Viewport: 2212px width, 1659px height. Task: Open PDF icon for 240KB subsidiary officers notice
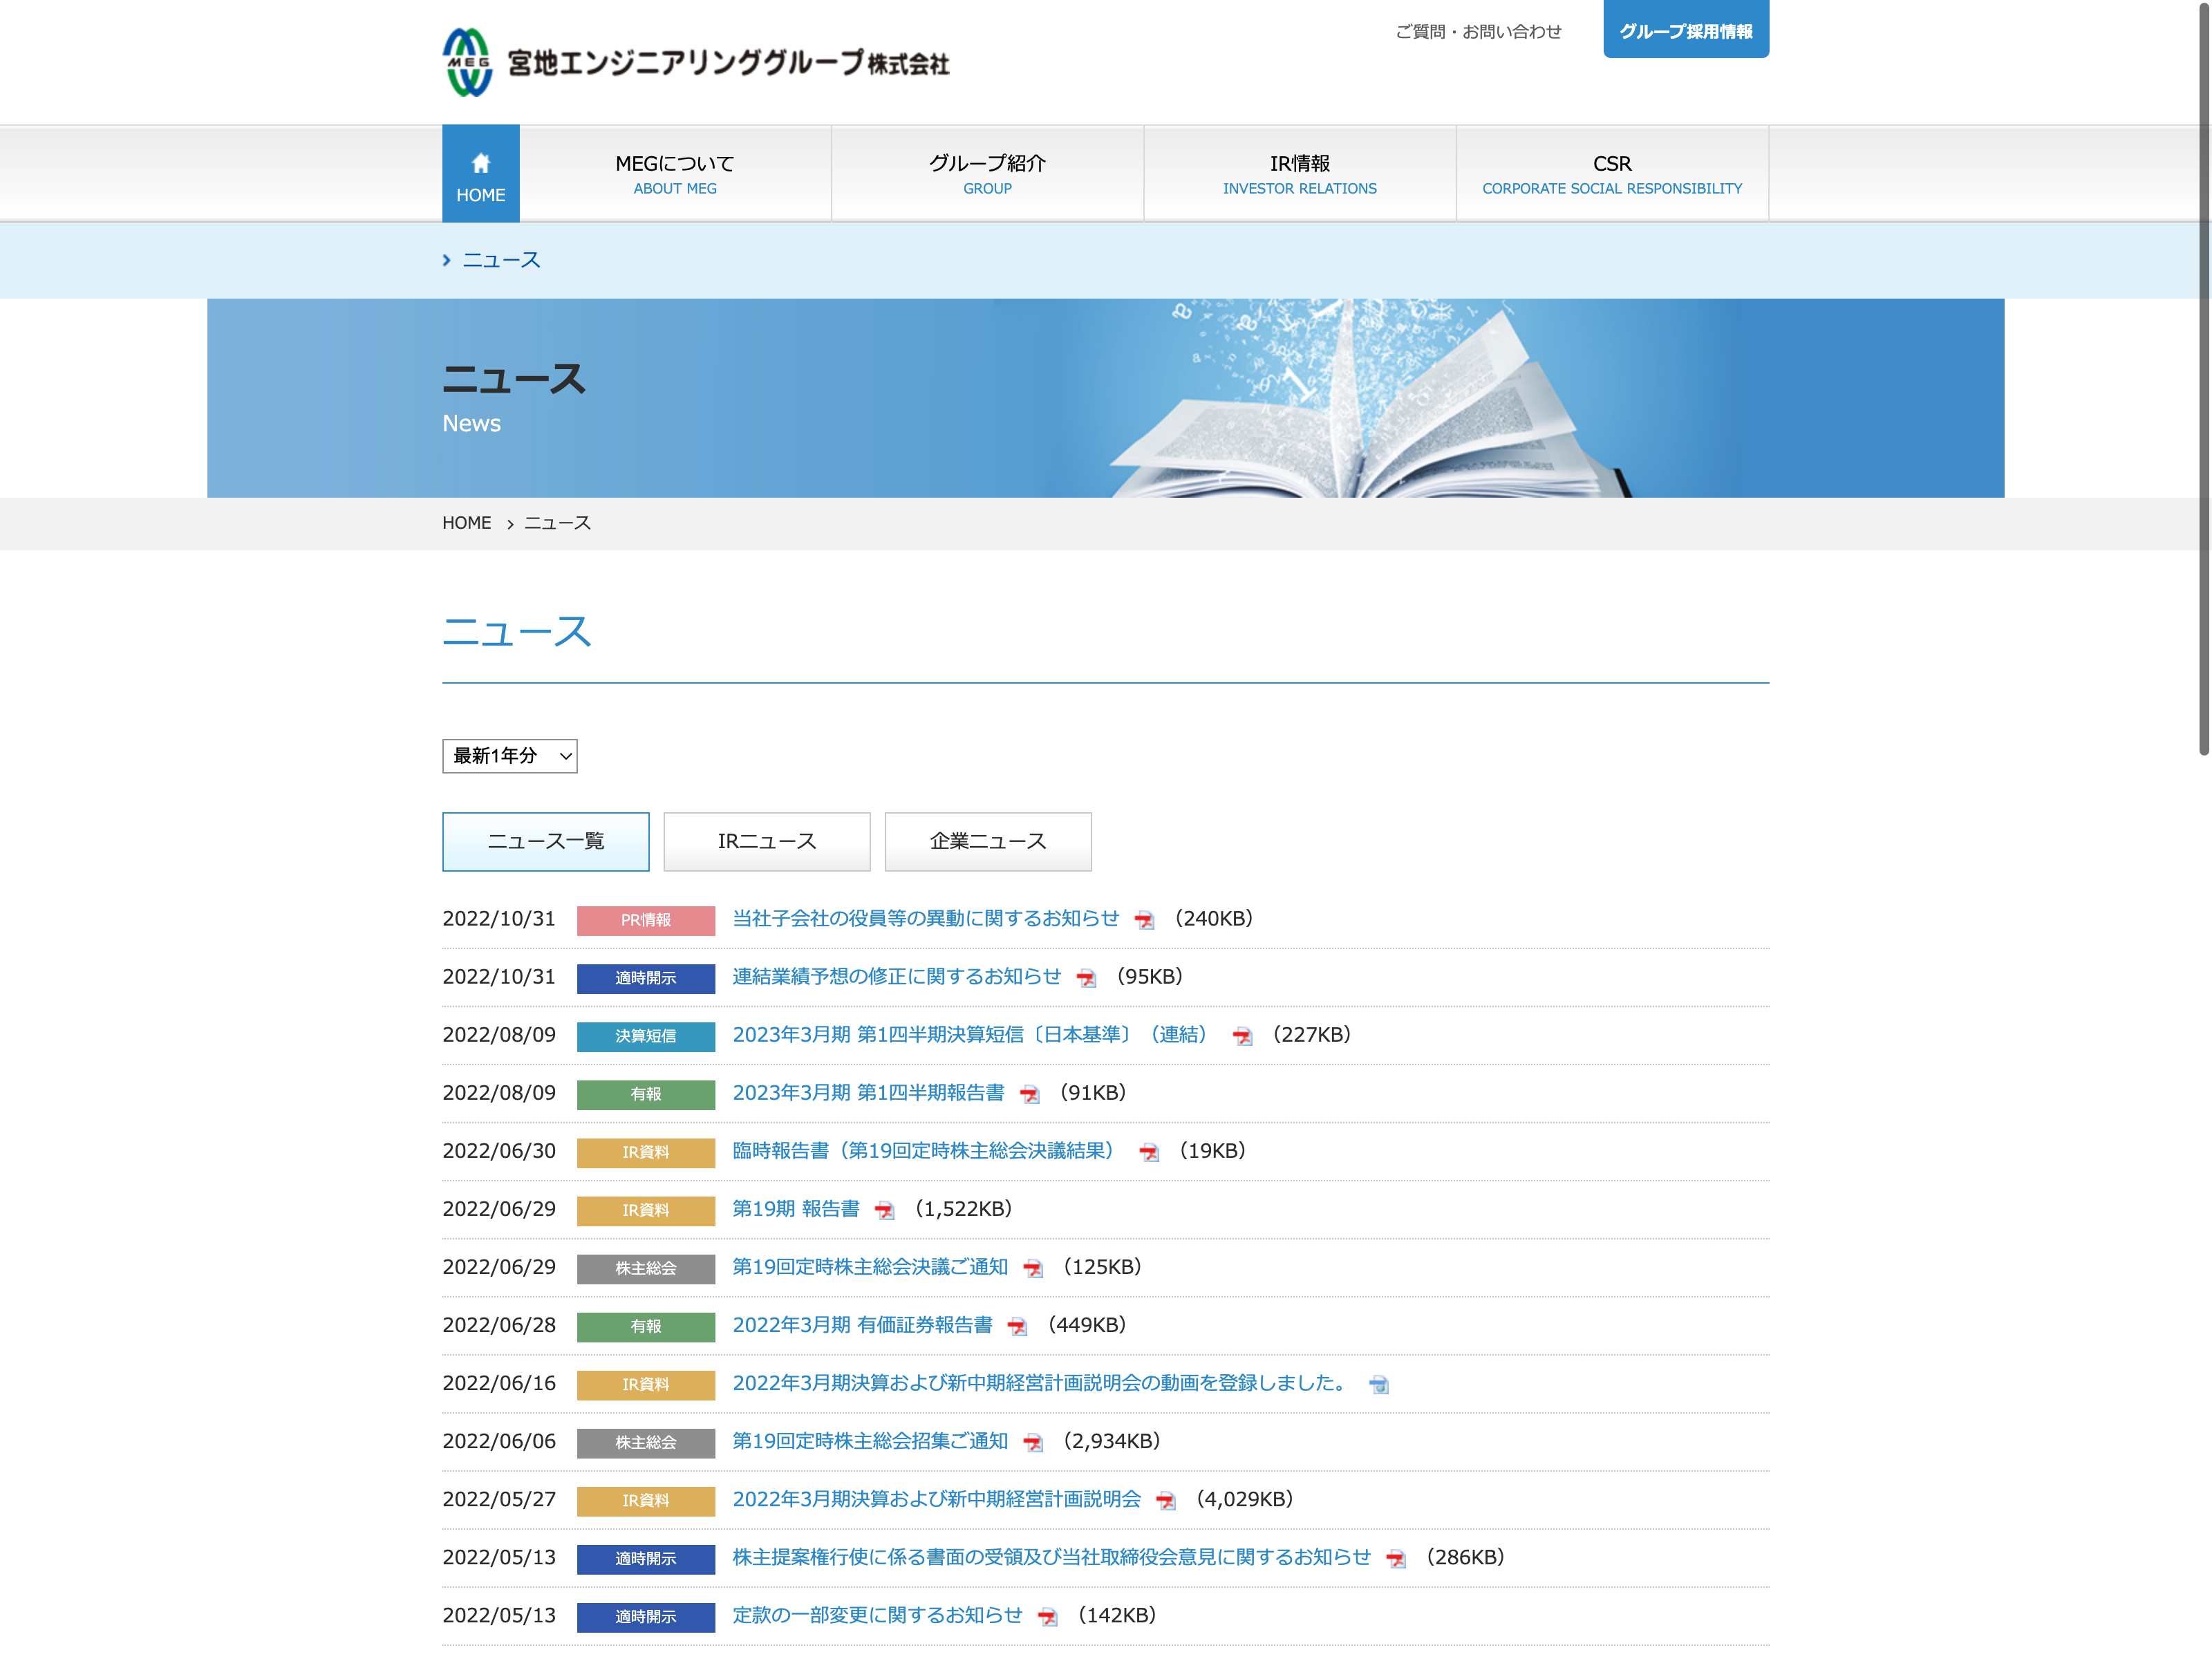(x=1144, y=920)
